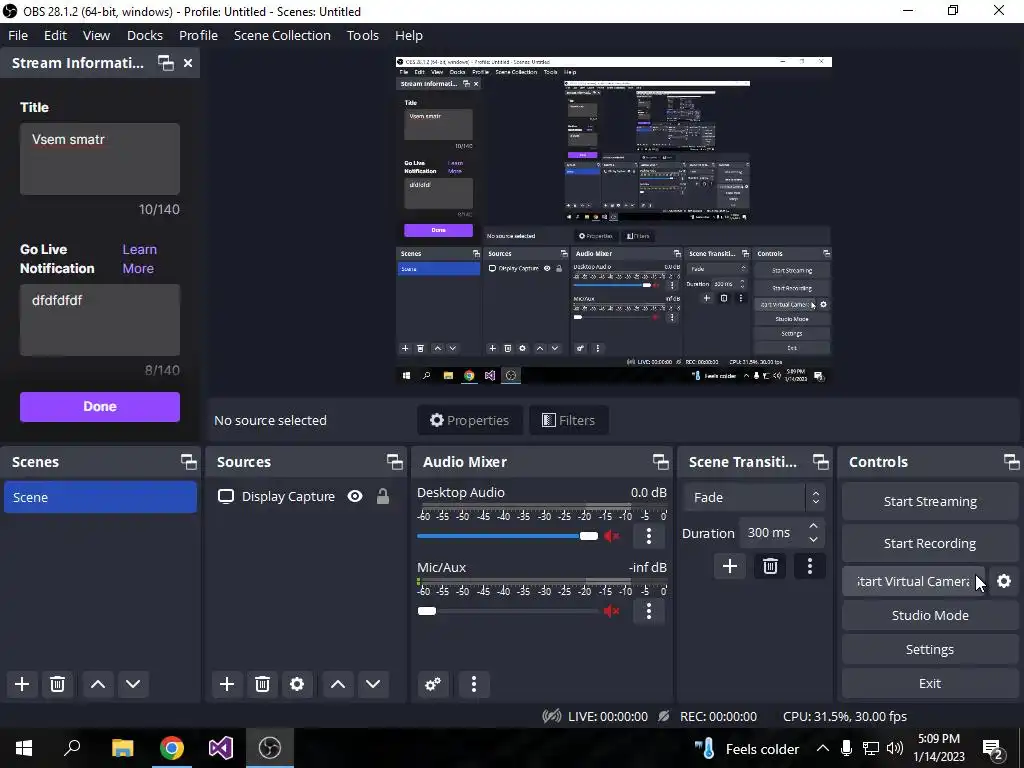Open OBS Settings from Controls
This screenshot has width=1024, height=768.
(x=930, y=649)
